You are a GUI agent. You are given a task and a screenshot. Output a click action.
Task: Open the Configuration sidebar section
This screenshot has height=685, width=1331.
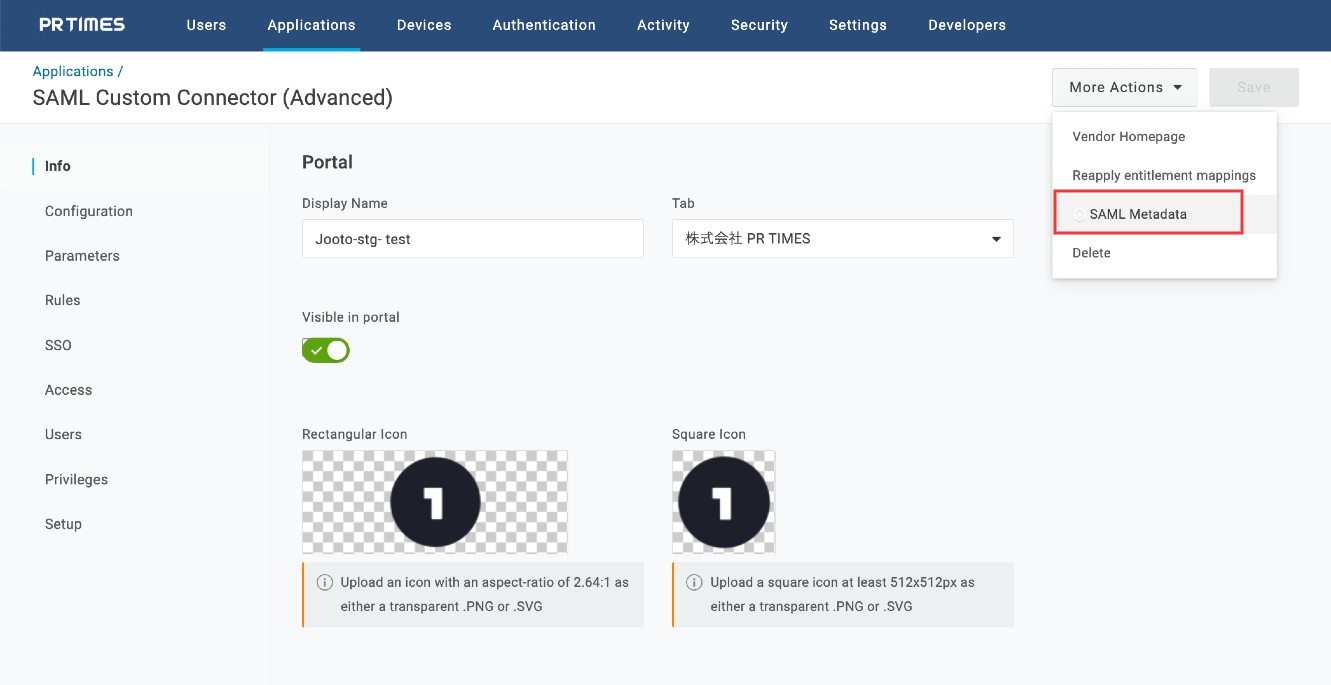click(89, 211)
